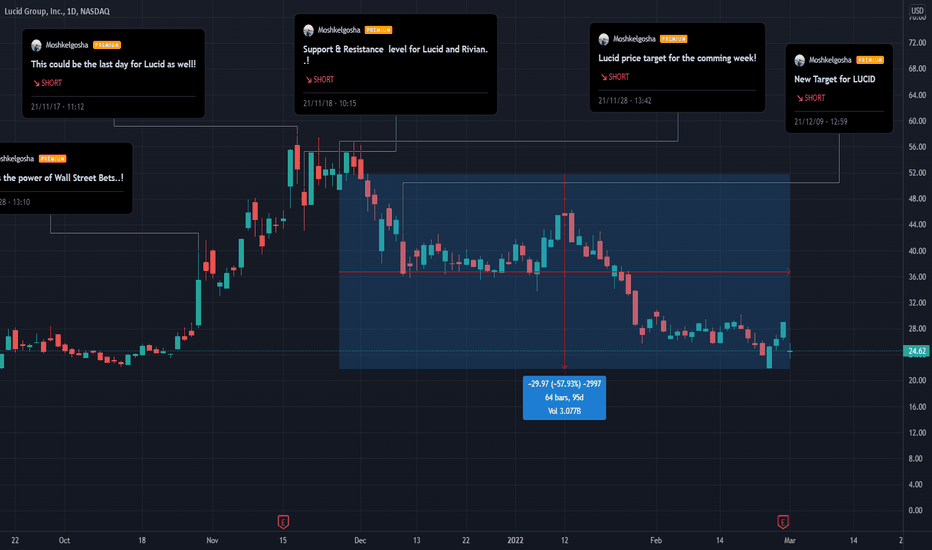Click the "16.00" price axis label
932x550 pixels.
(x=917, y=407)
